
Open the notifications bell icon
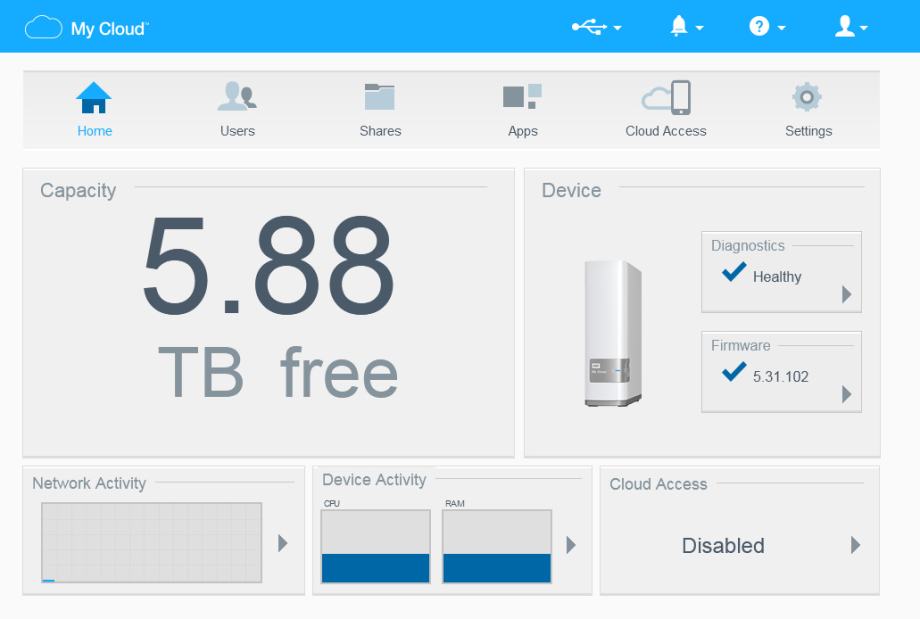pos(679,26)
